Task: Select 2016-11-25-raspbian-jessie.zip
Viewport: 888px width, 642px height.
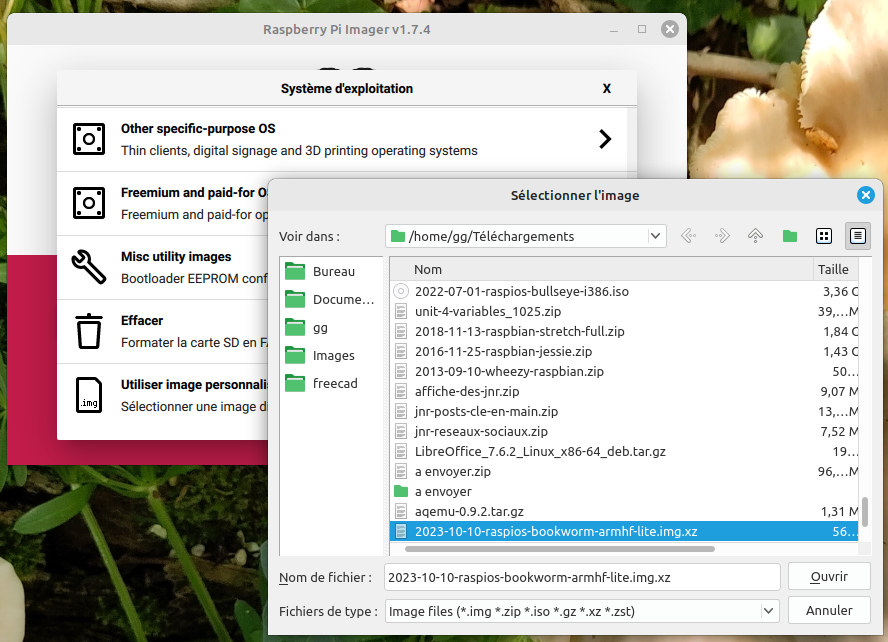Action: tap(503, 352)
